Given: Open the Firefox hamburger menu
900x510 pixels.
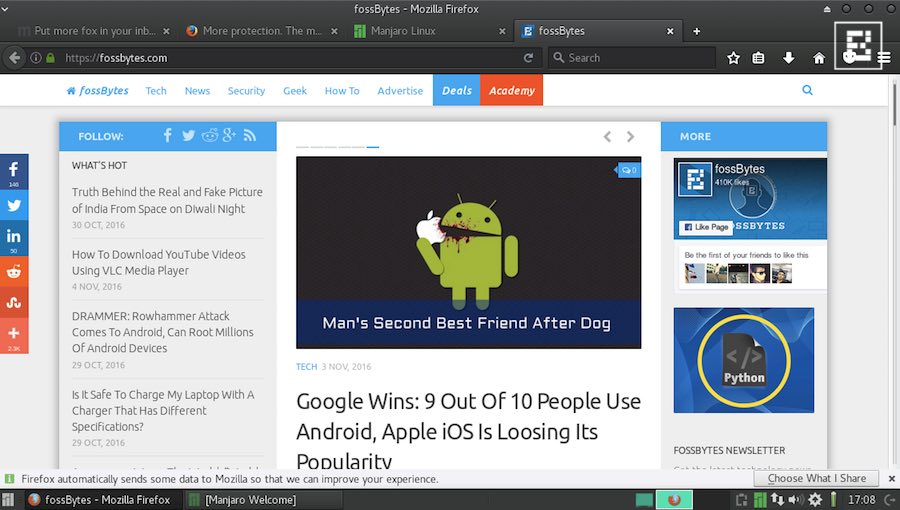Looking at the screenshot, I should pyautogui.click(x=885, y=58).
